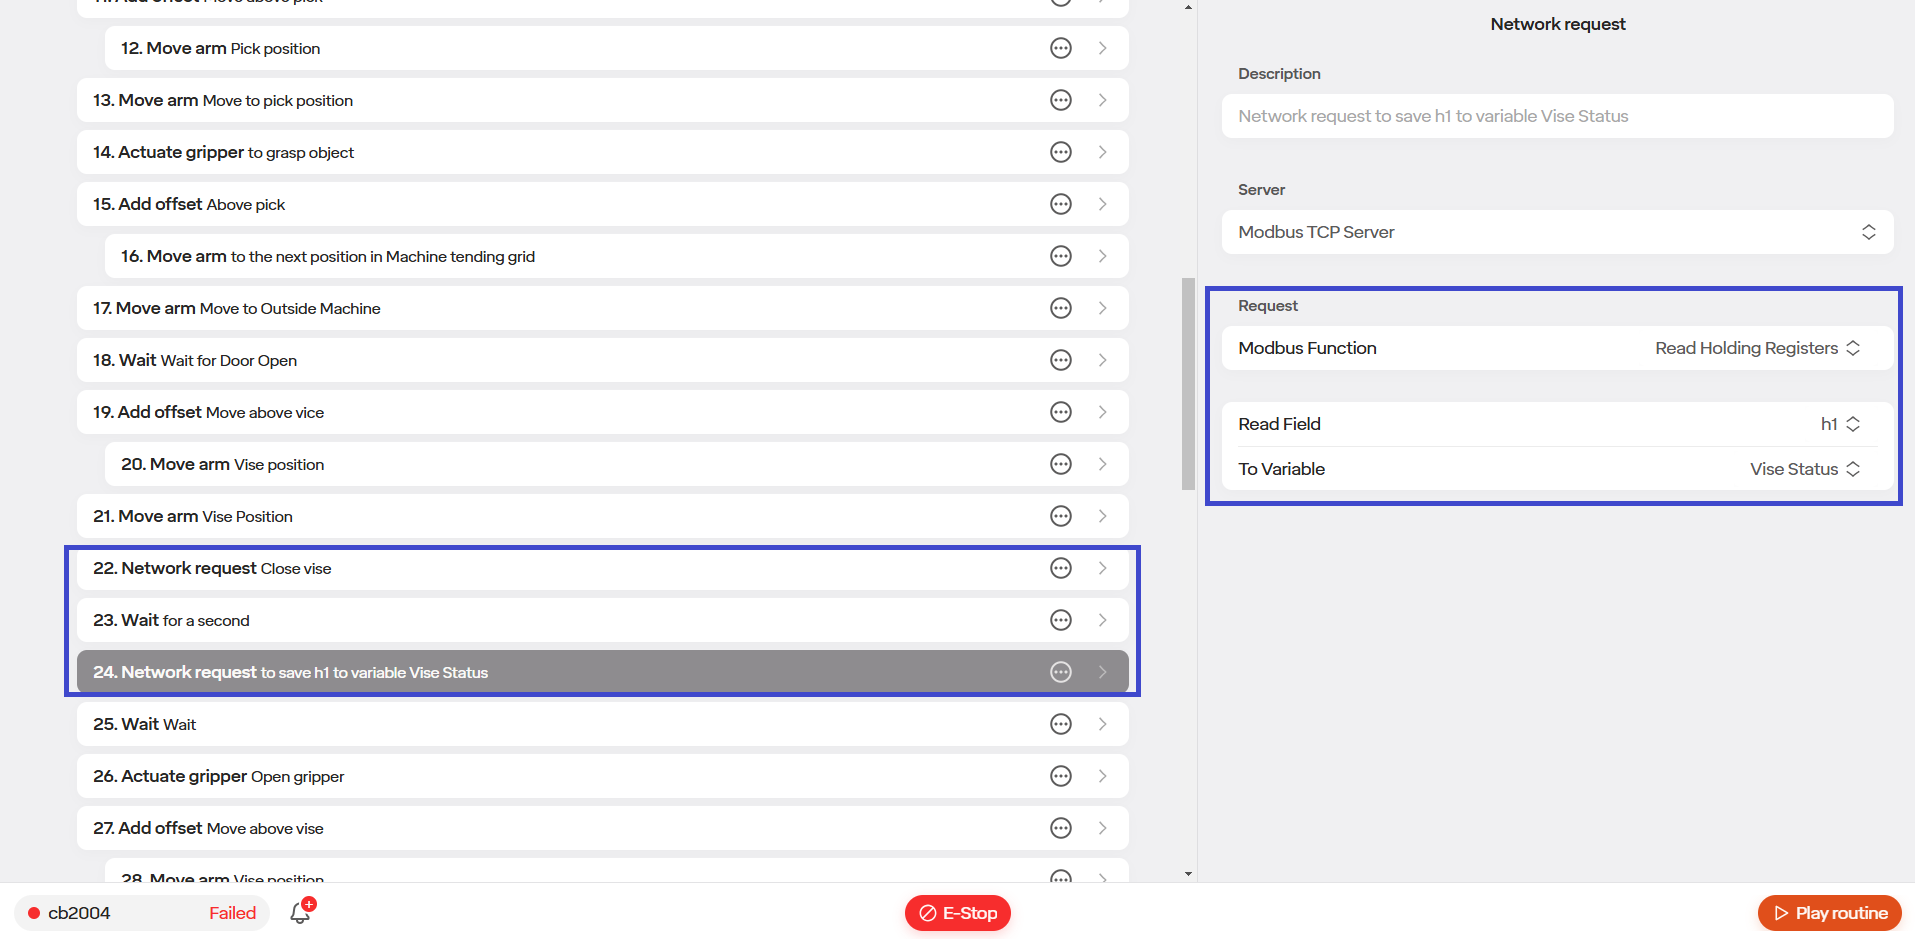The image size is (1915, 939).
Task: Open options menu for step 27 Add offset
Action: point(1061,828)
